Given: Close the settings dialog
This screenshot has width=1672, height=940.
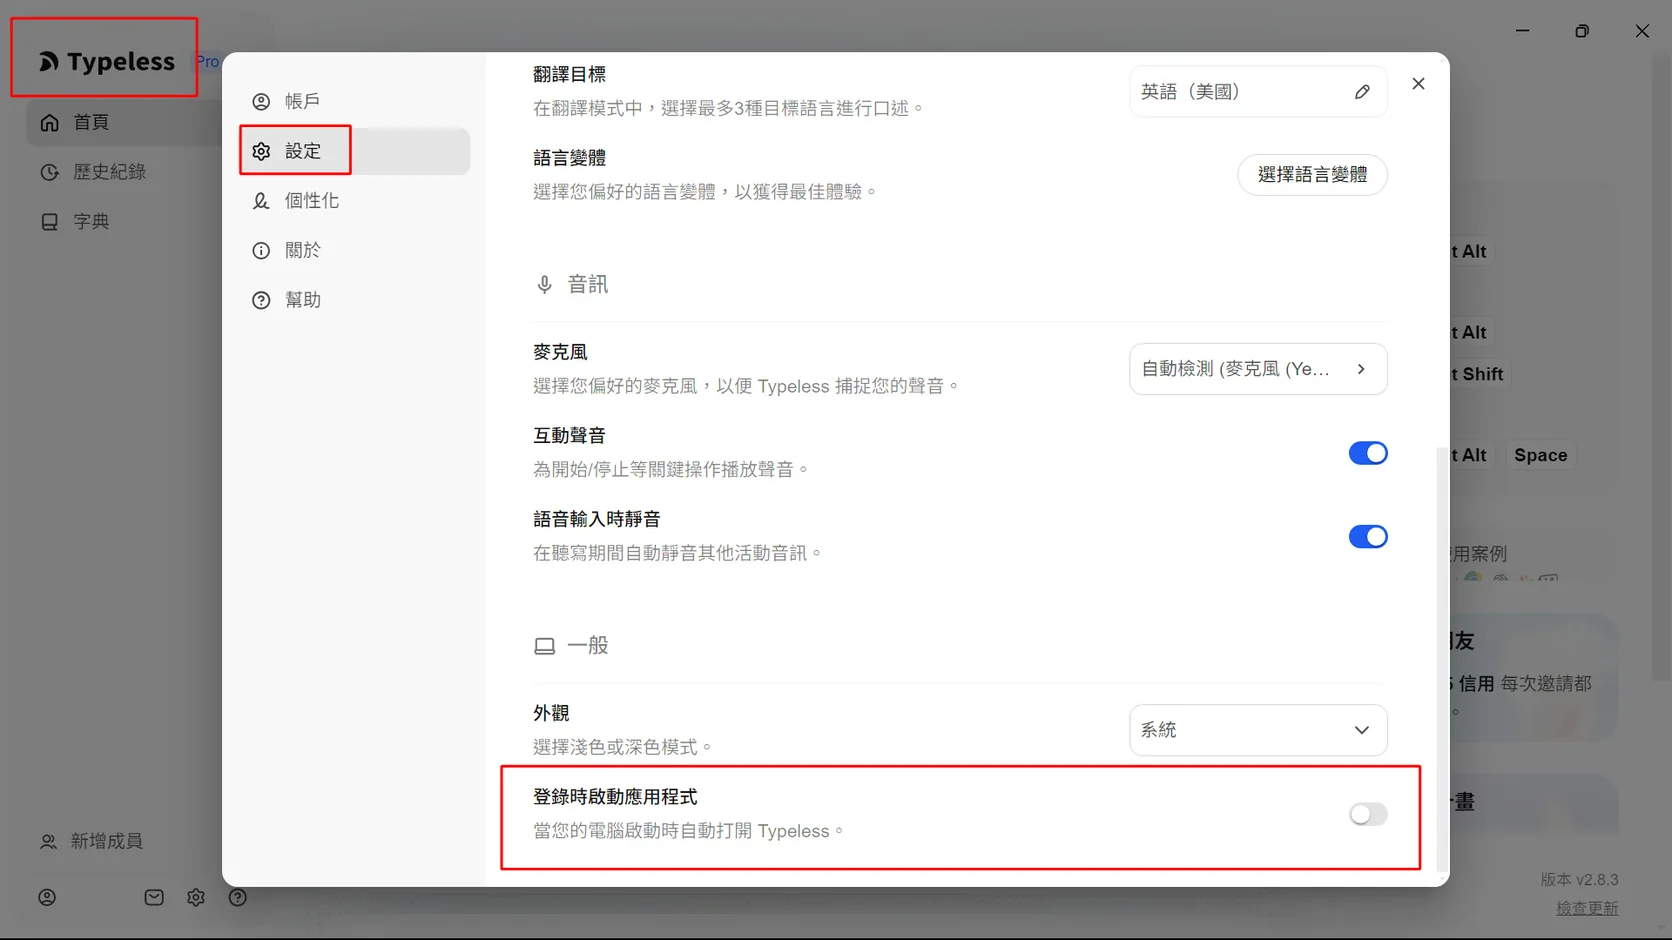Looking at the screenshot, I should click(1418, 84).
